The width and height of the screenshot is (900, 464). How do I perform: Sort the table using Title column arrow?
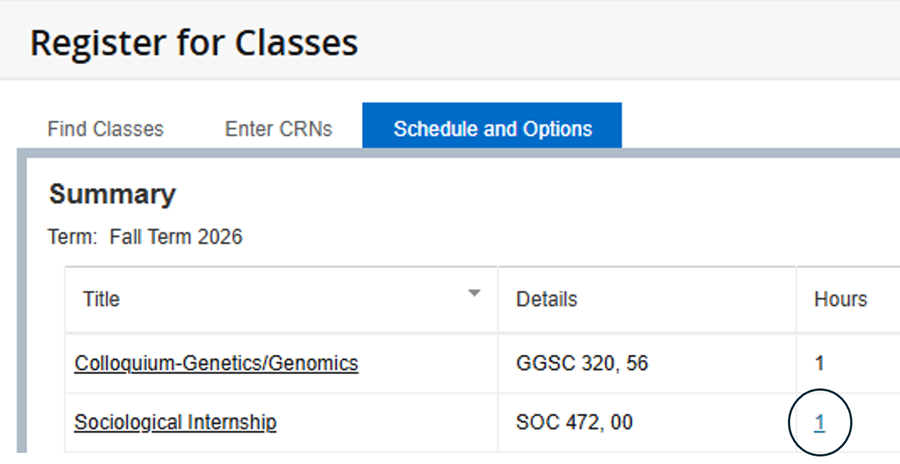pos(474,293)
